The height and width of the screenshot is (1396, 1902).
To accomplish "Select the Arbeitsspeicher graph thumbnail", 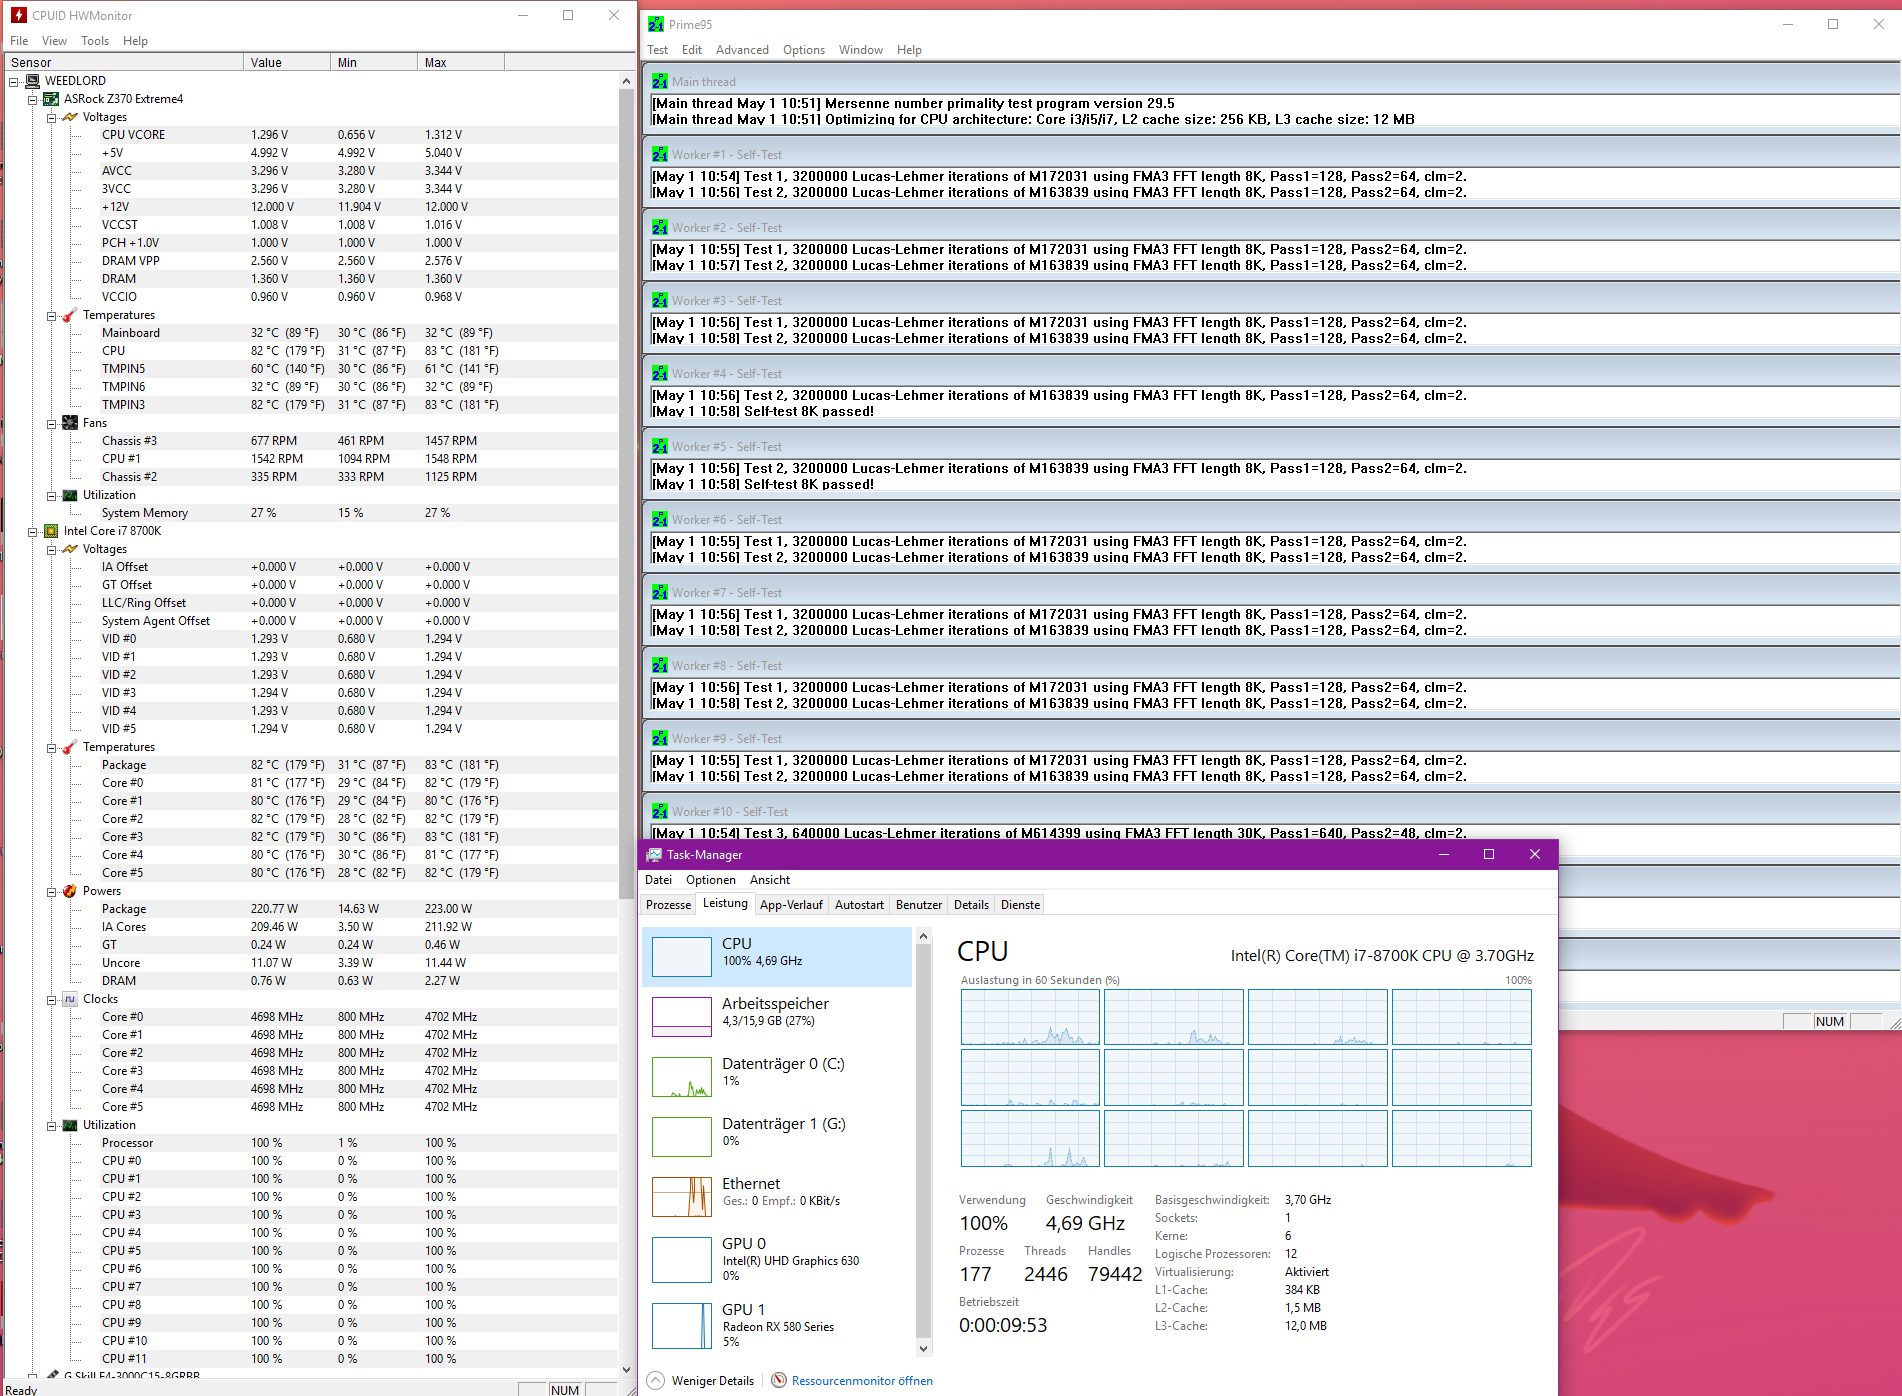I will point(682,1017).
